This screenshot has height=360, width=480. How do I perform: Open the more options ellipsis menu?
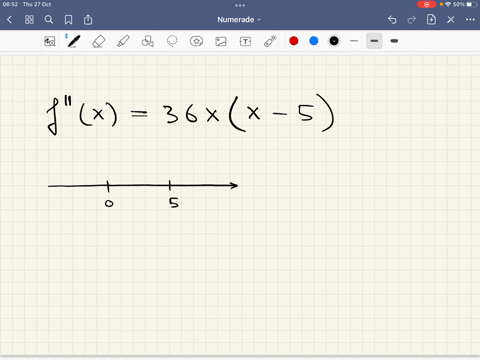[x=470, y=20]
